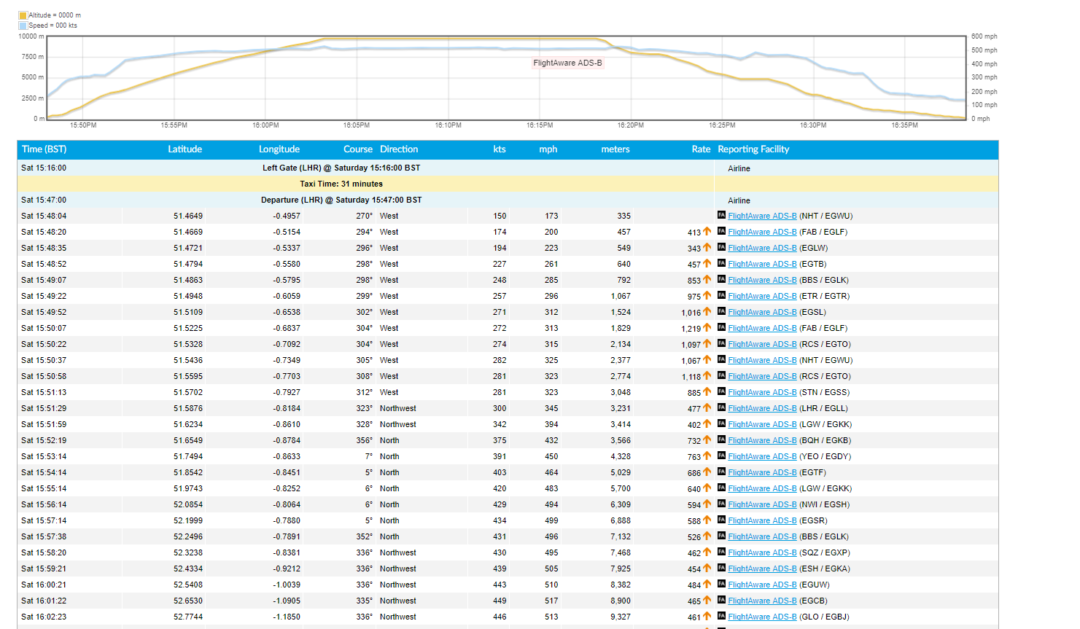Click the FA icon beside the EGTB facility
Viewport: 1080px width, 629px height.
coord(722,264)
